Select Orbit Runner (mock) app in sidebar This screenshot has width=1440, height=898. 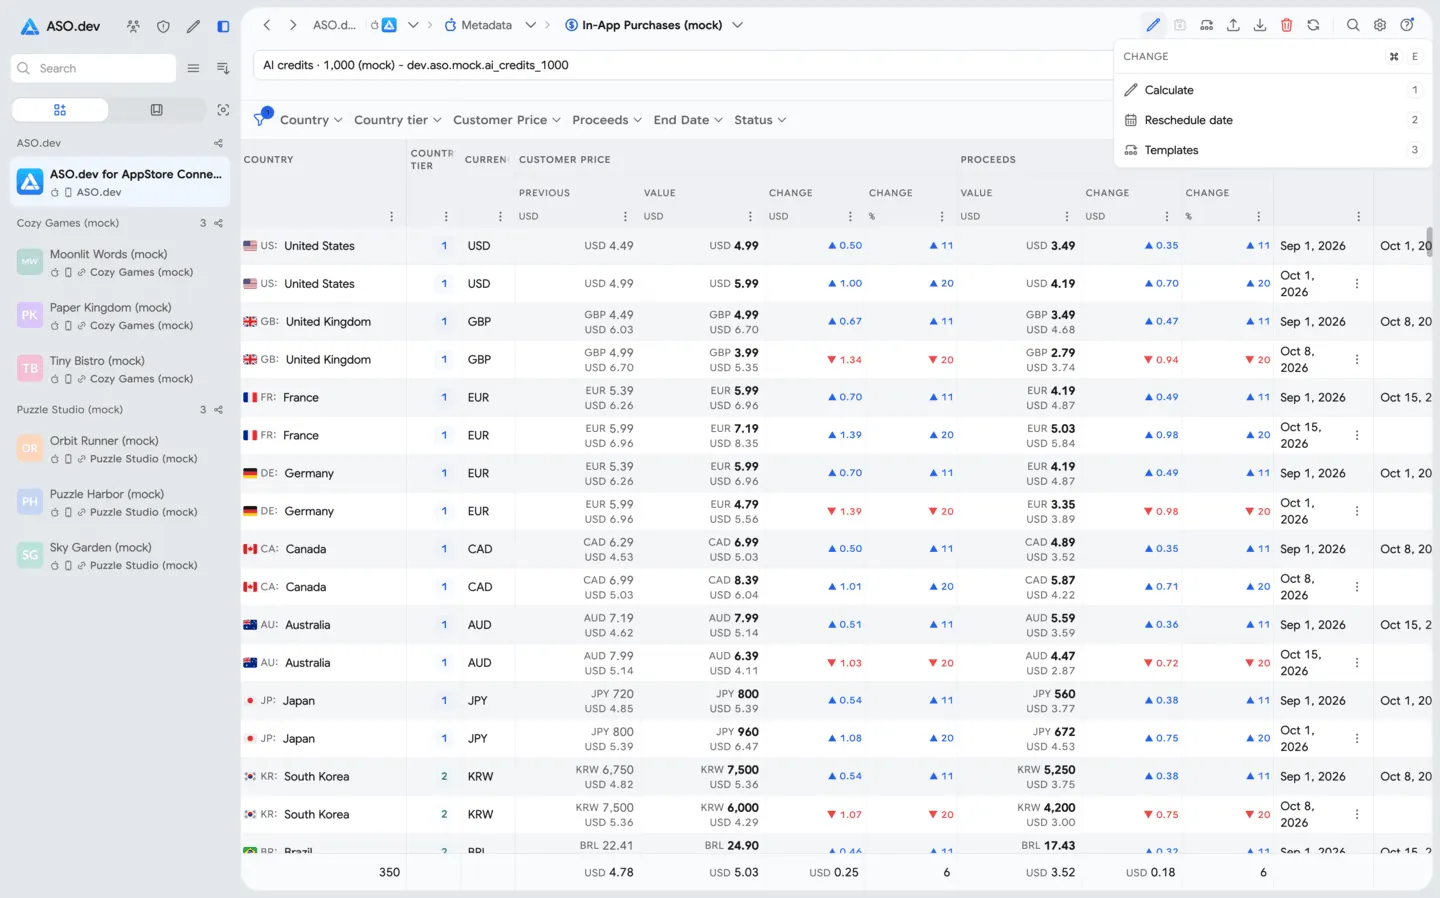point(121,449)
